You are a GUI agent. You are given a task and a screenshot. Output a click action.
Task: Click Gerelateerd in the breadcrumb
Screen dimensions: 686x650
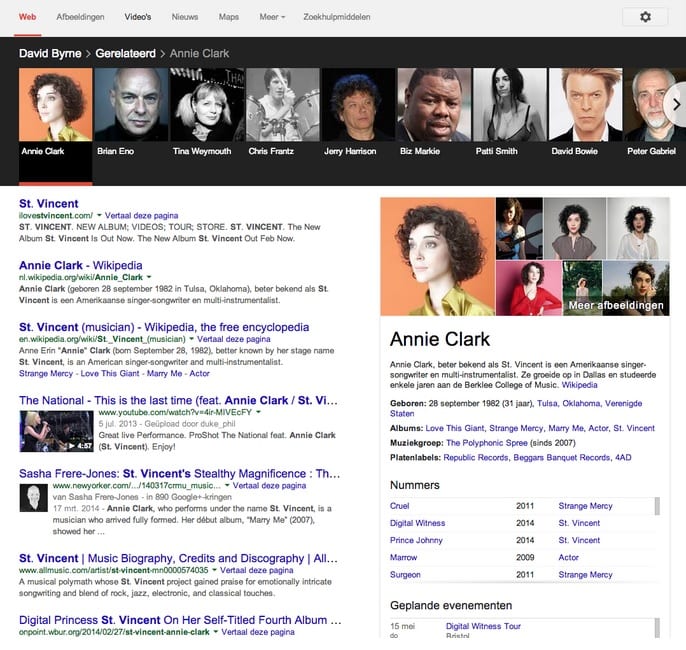(126, 53)
